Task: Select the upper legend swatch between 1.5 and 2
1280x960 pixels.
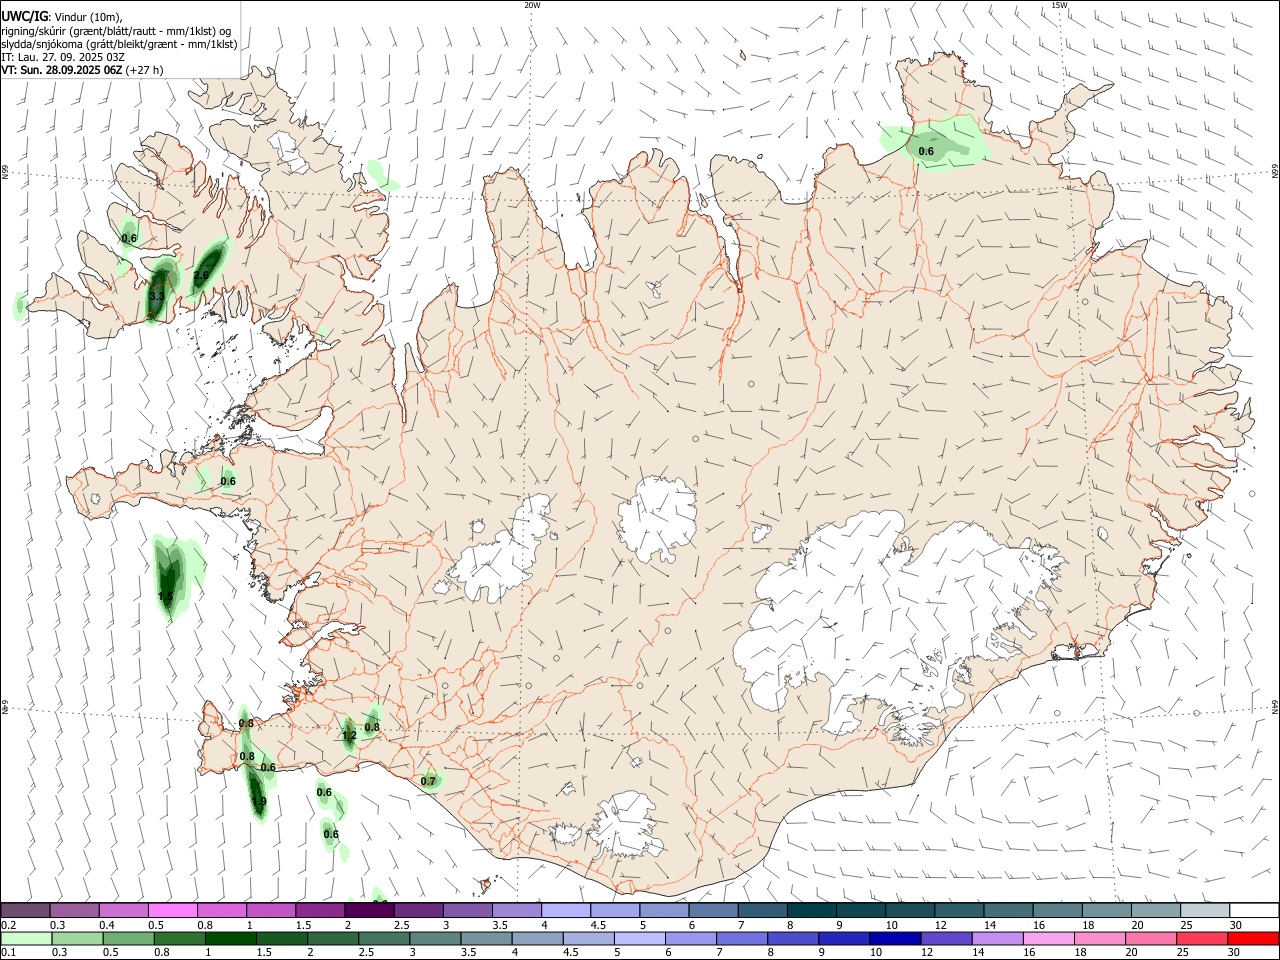Action: (320, 910)
